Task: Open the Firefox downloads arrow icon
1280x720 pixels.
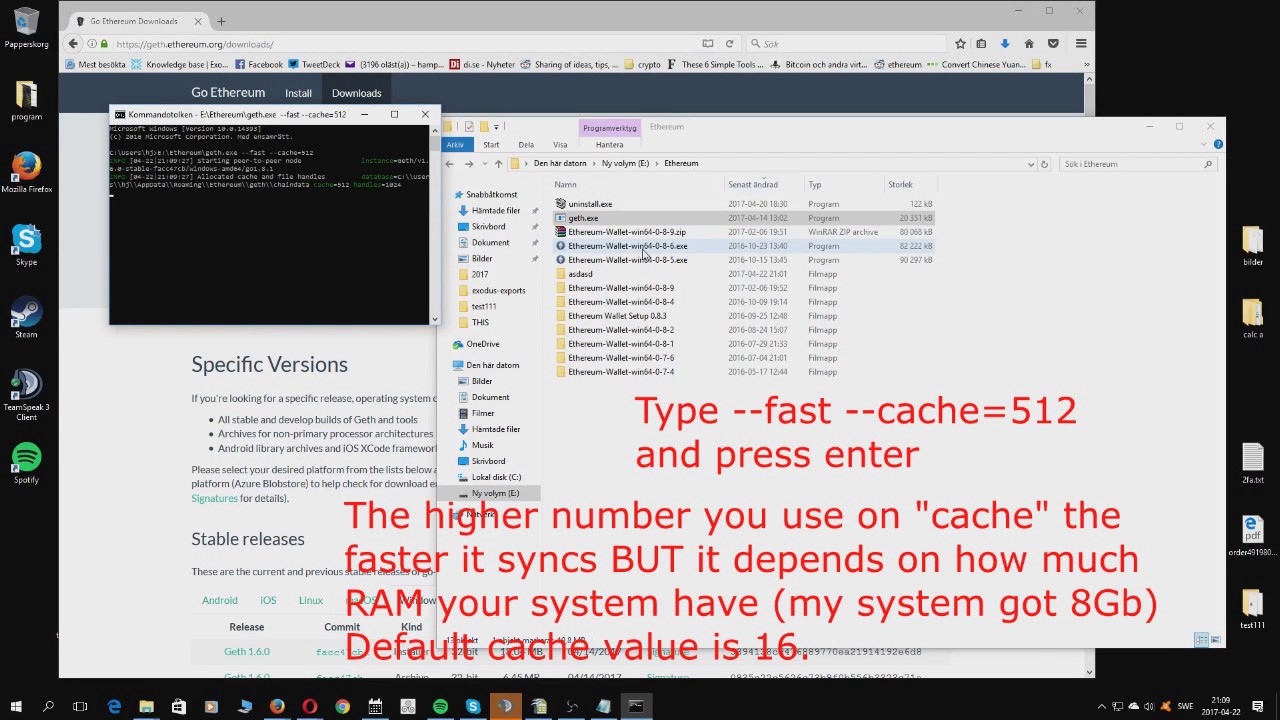Action: coord(1005,44)
